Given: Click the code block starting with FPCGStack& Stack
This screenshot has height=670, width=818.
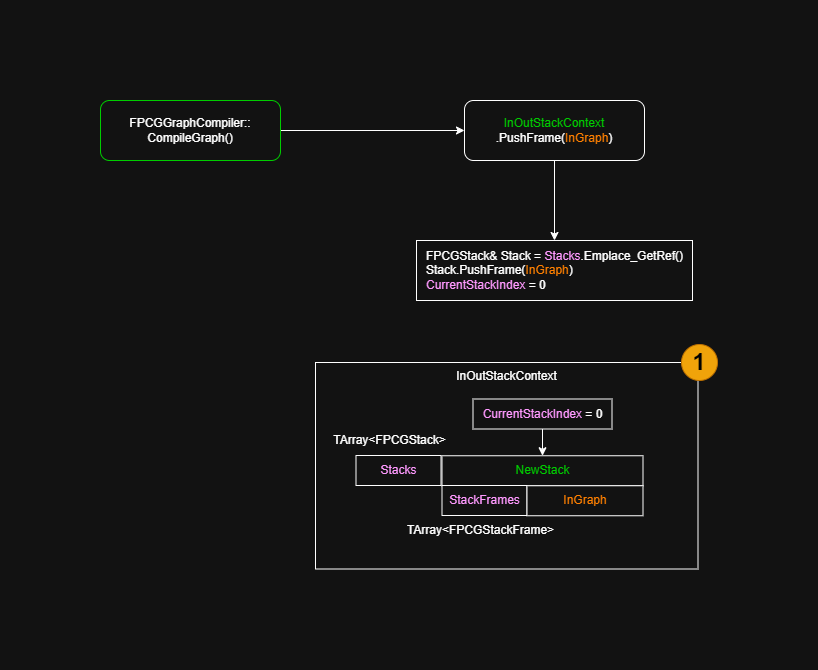Looking at the screenshot, I should click(x=554, y=270).
